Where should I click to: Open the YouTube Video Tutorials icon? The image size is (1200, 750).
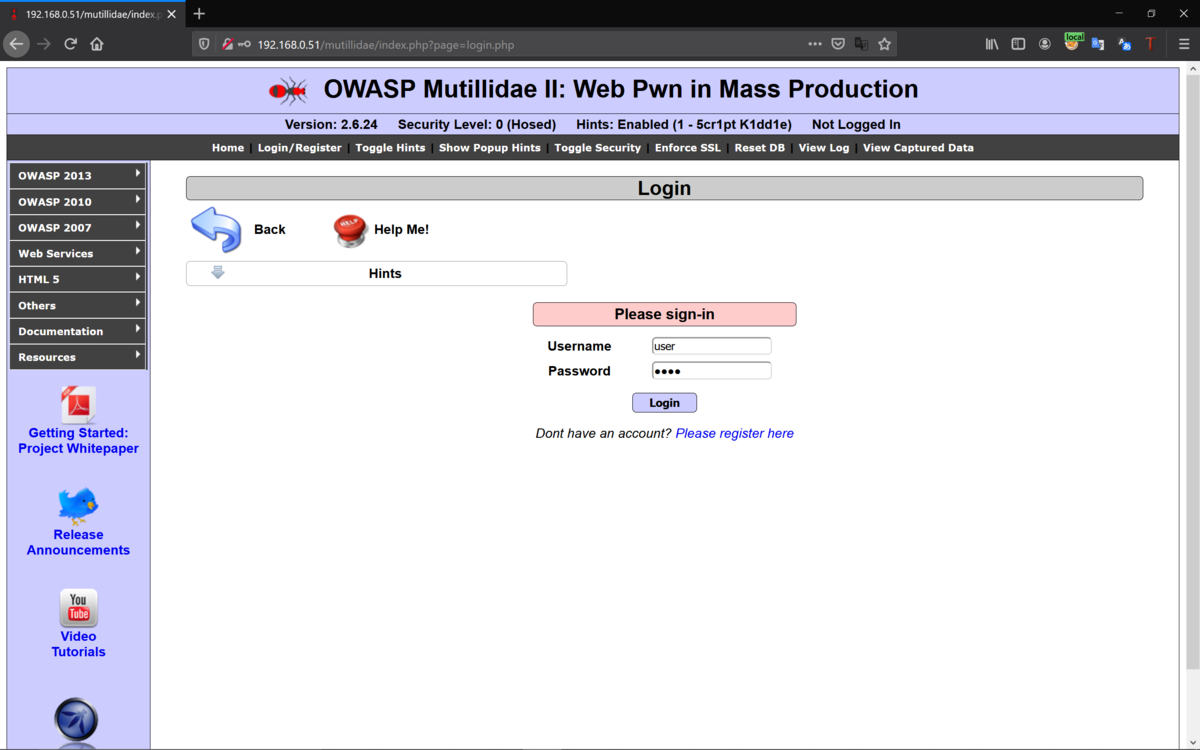click(78, 608)
